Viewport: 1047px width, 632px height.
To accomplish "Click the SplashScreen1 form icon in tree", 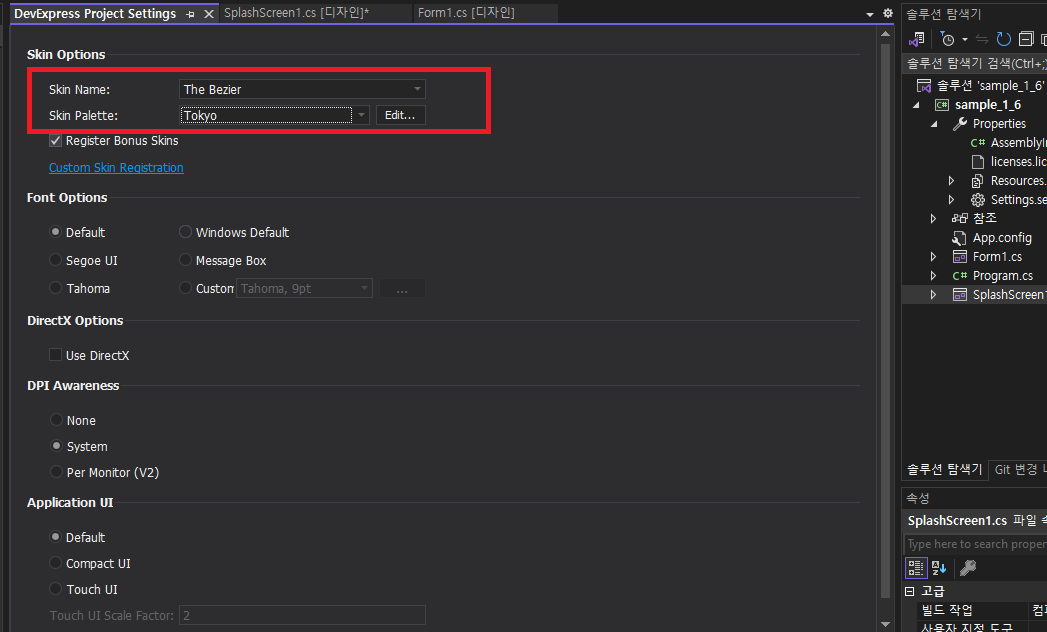I will 960,295.
